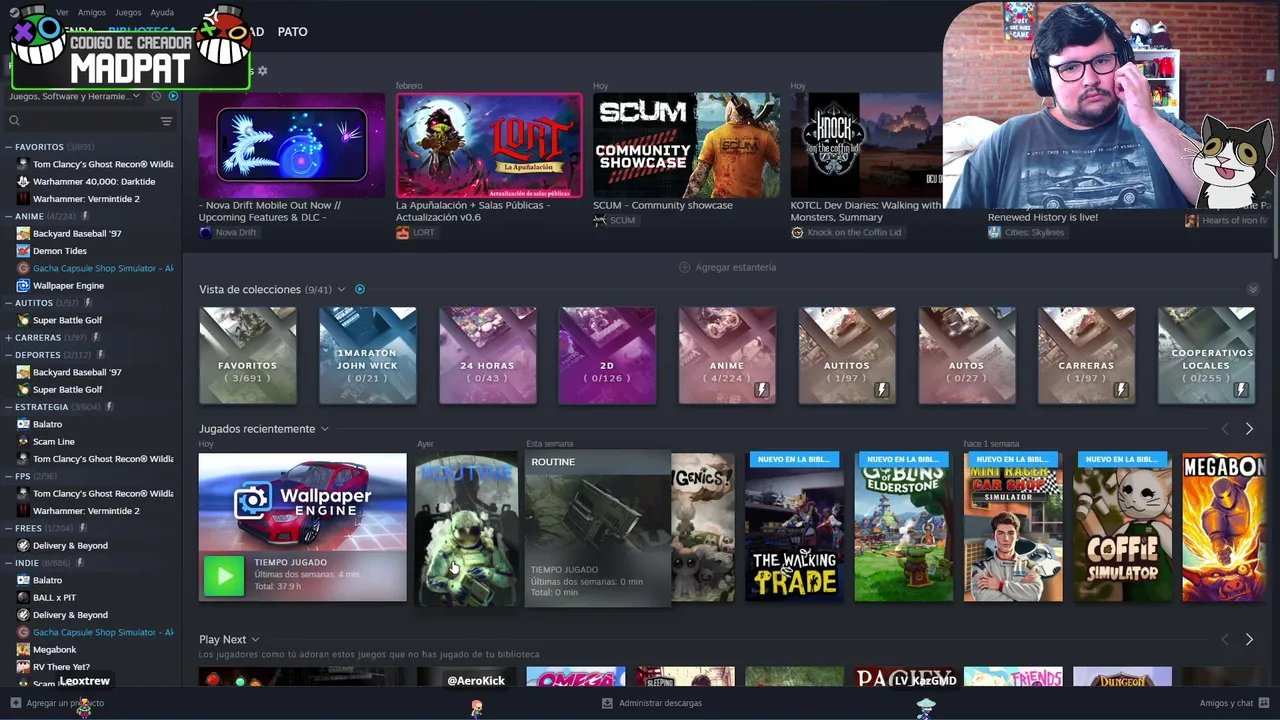1280x720 pixels.
Task: Collapse the FAVORITOS category in sidebar
Action: tap(8, 147)
